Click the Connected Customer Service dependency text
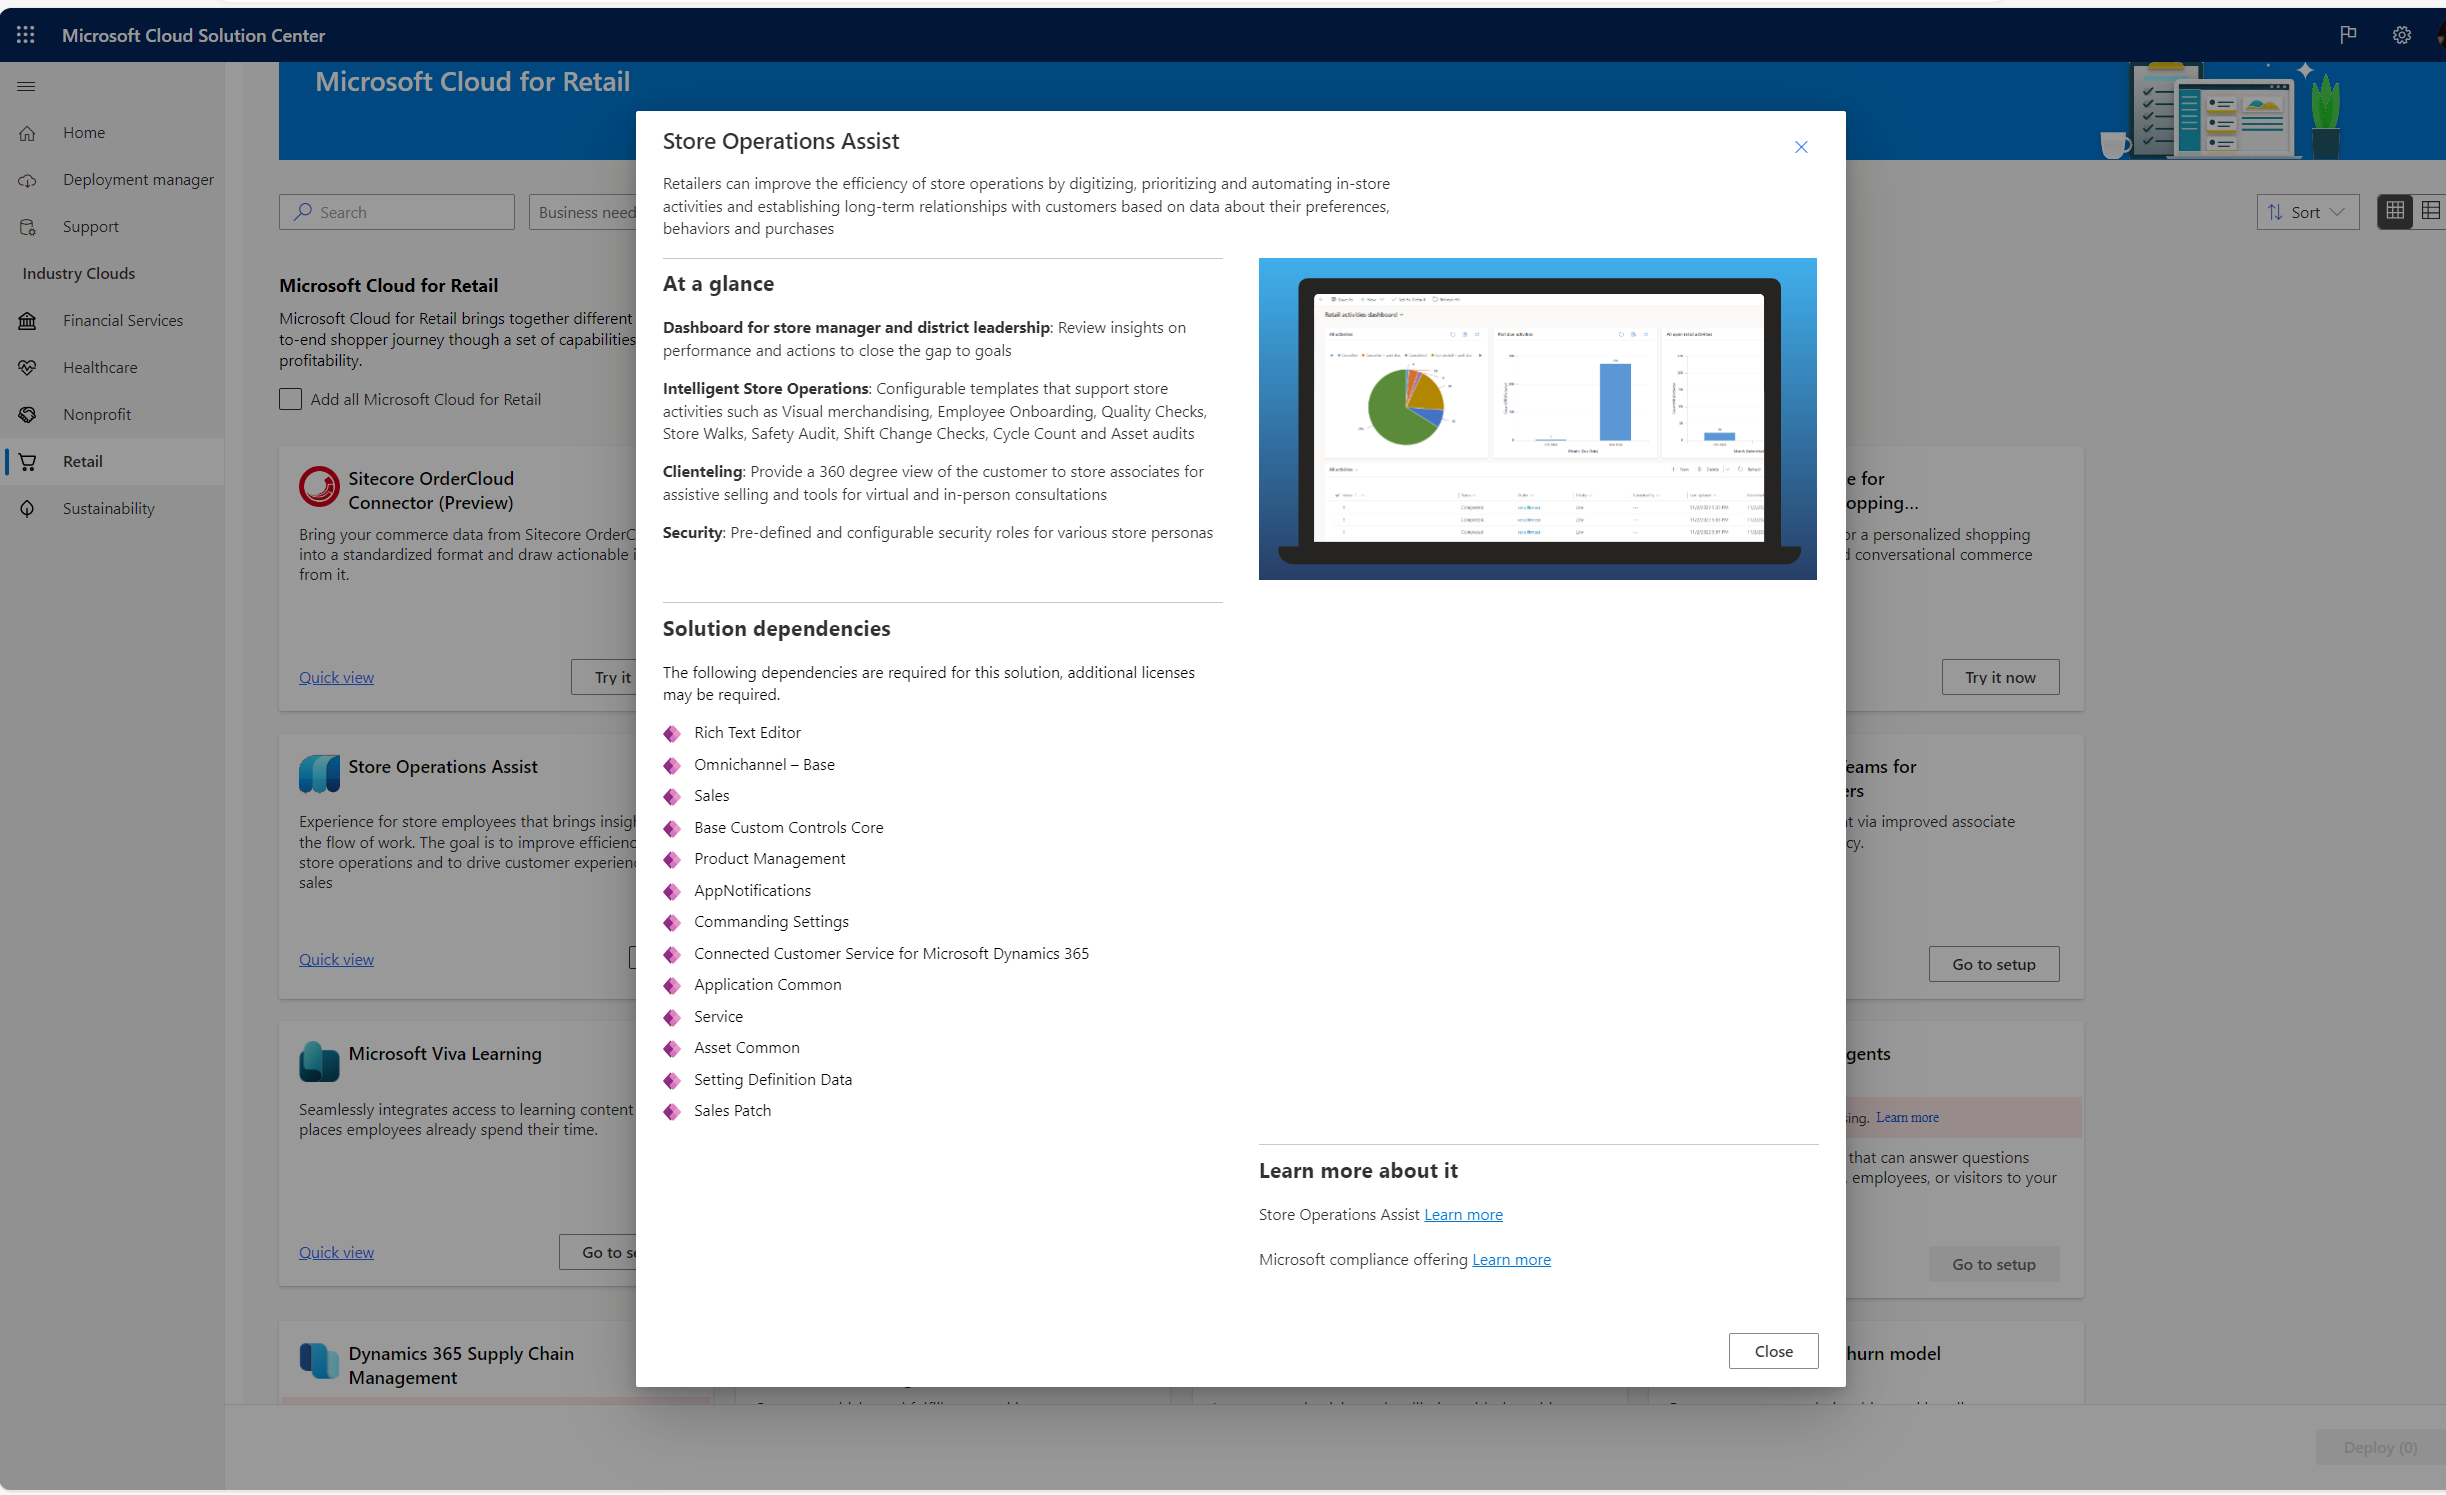 pos(891,953)
